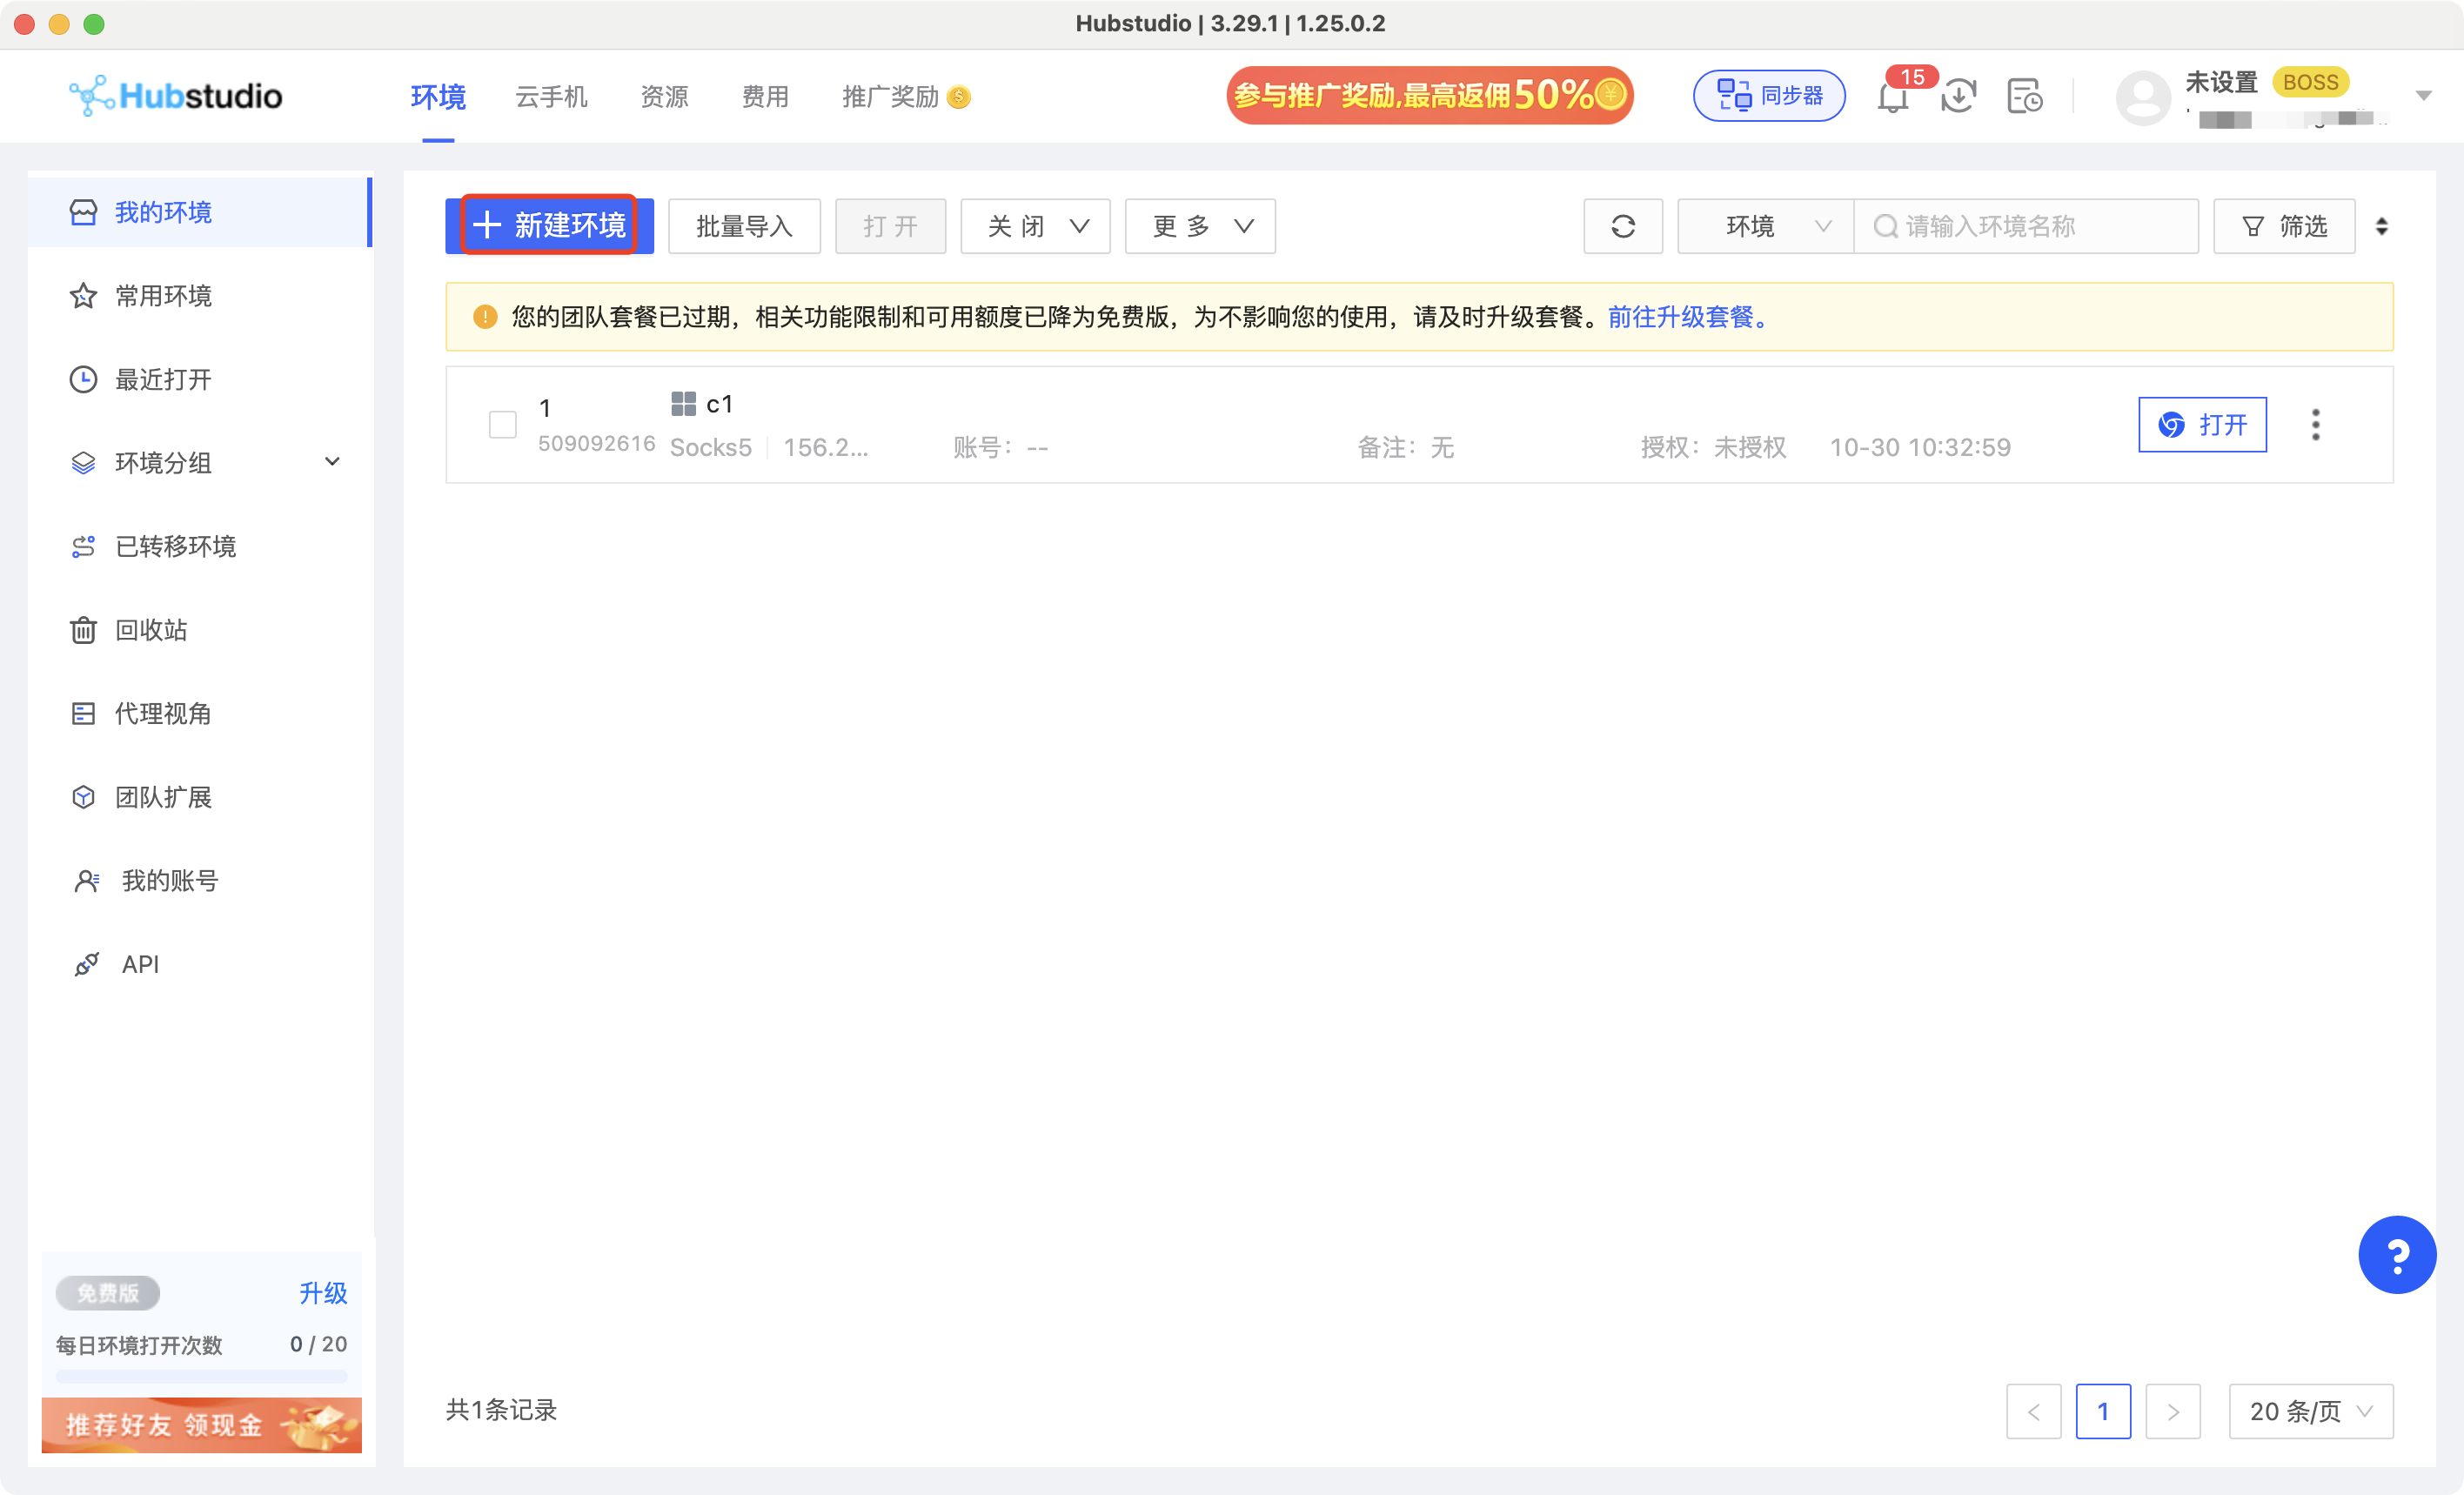Expand the 环境分组 chevron
This screenshot has width=2464, height=1495.
point(333,462)
